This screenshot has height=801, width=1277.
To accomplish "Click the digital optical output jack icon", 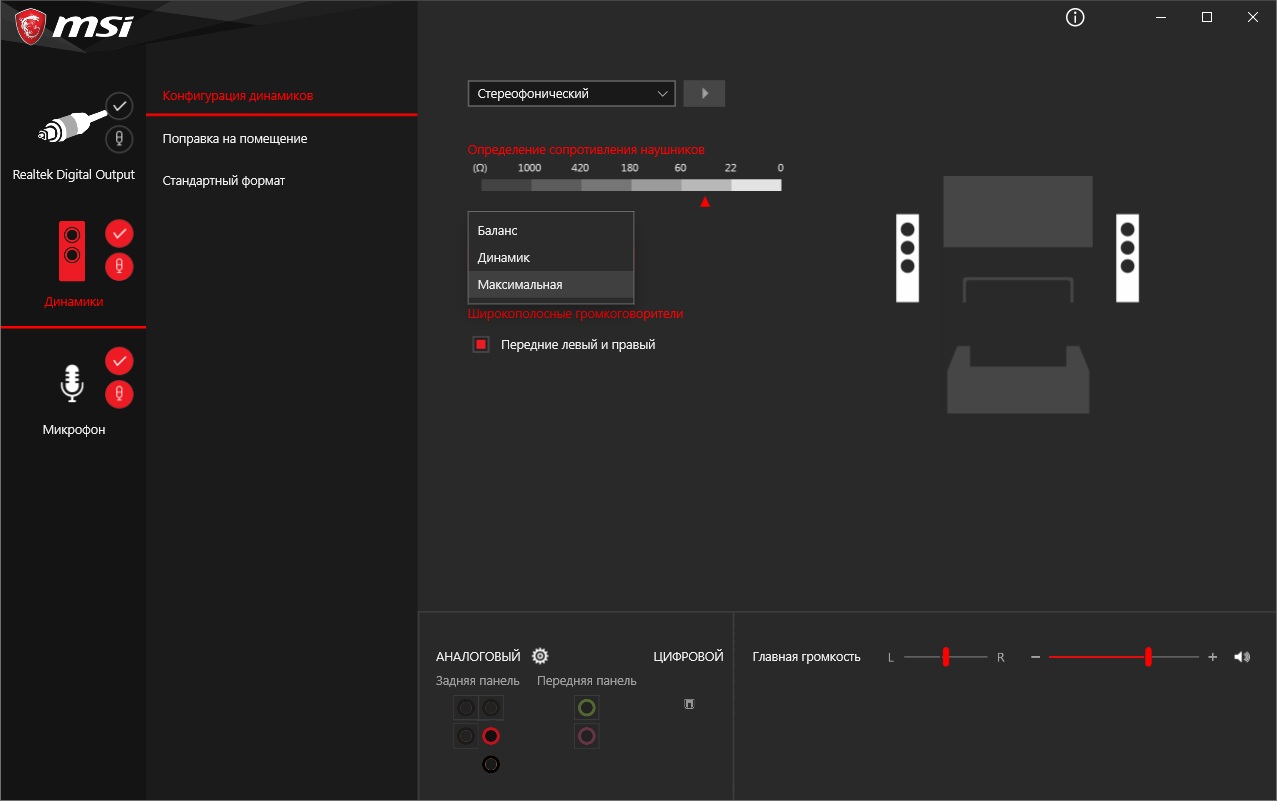I will point(689,704).
